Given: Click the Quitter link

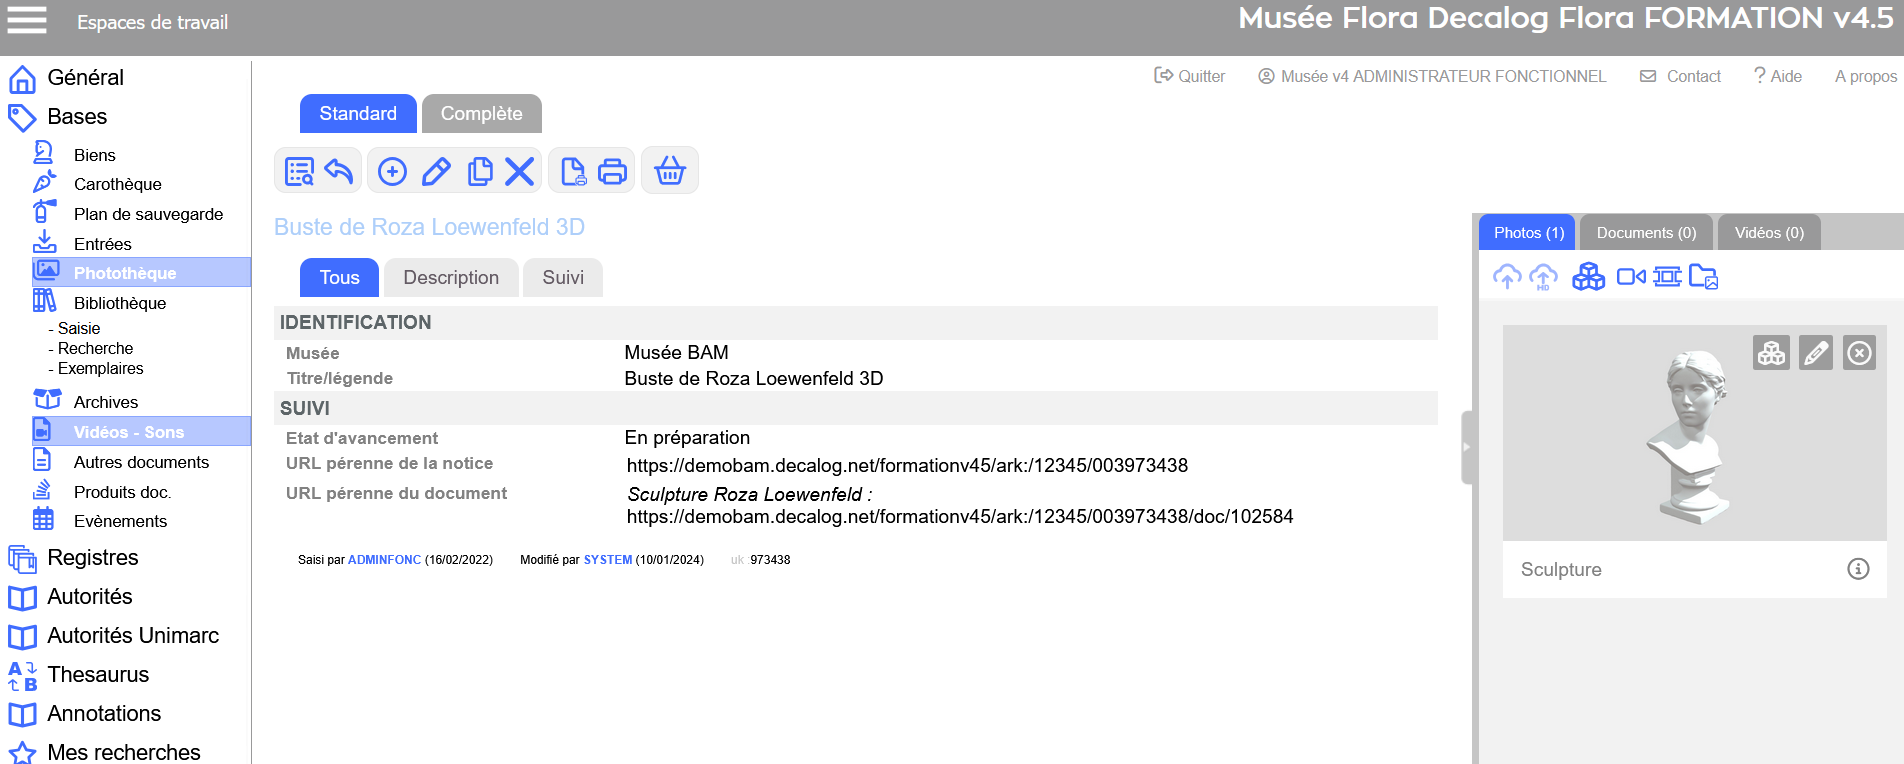Looking at the screenshot, I should pyautogui.click(x=1189, y=76).
